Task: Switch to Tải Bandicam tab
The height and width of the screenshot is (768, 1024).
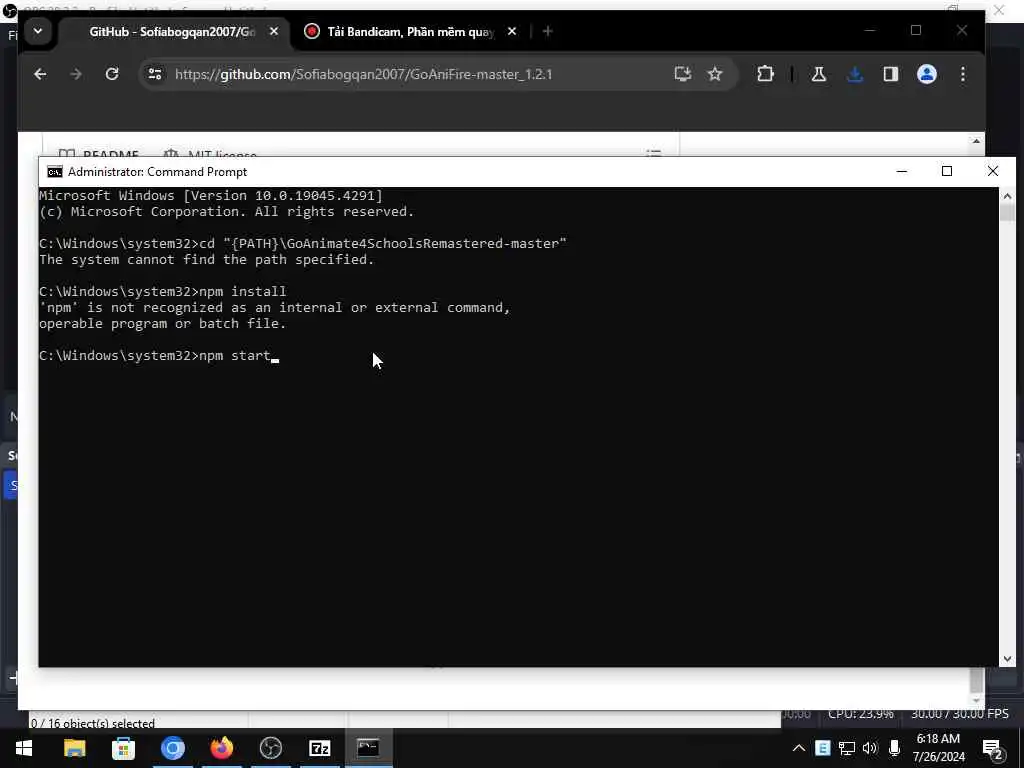Action: [411, 31]
